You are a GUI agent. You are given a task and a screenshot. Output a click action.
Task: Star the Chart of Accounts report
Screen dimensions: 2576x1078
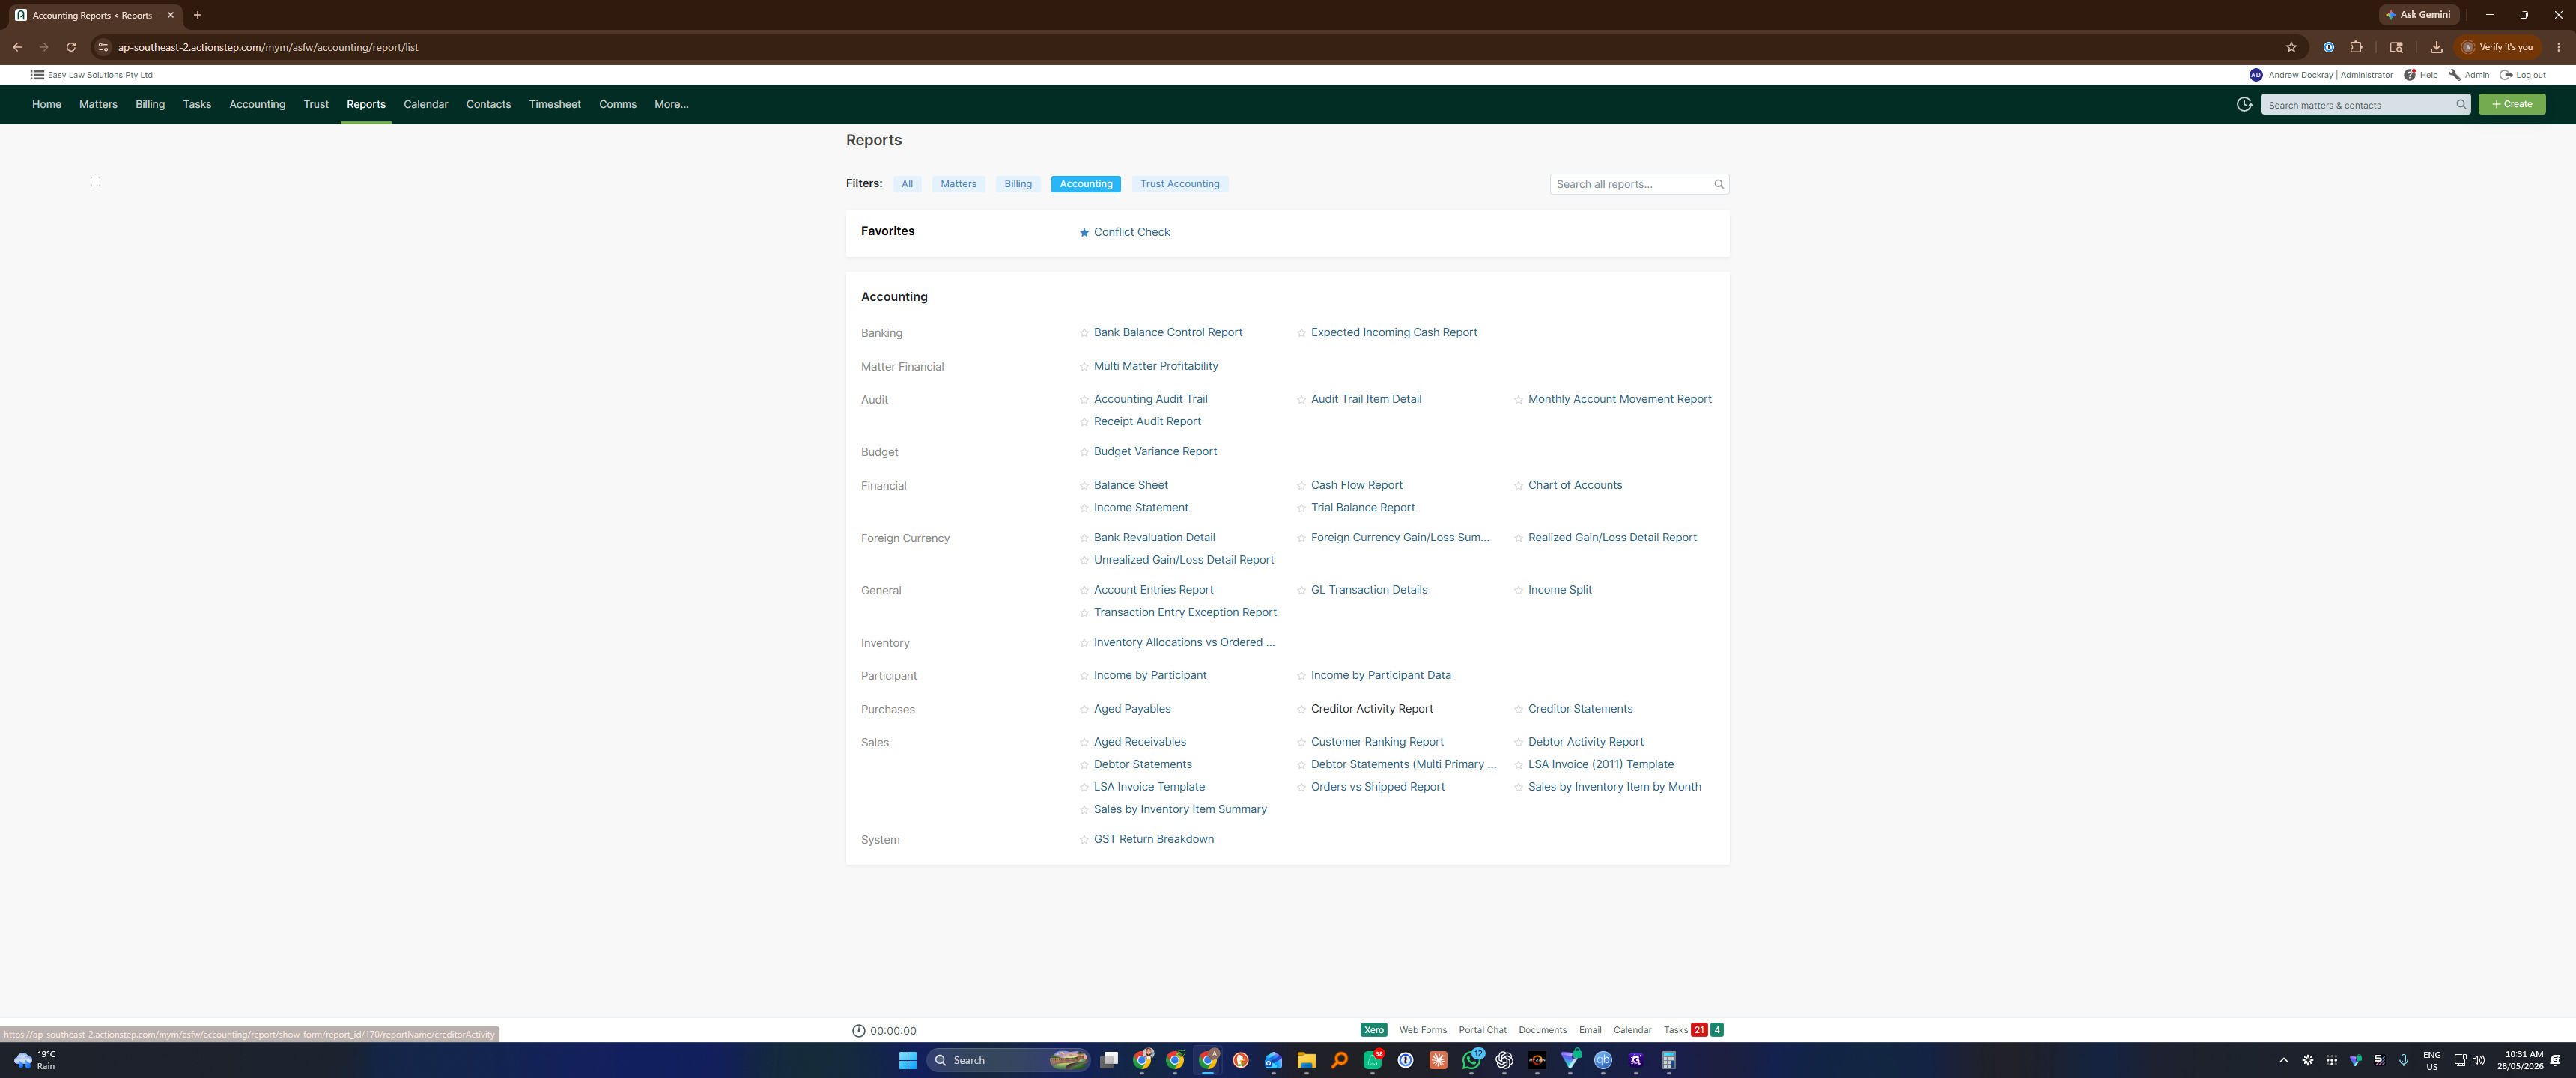1518,486
